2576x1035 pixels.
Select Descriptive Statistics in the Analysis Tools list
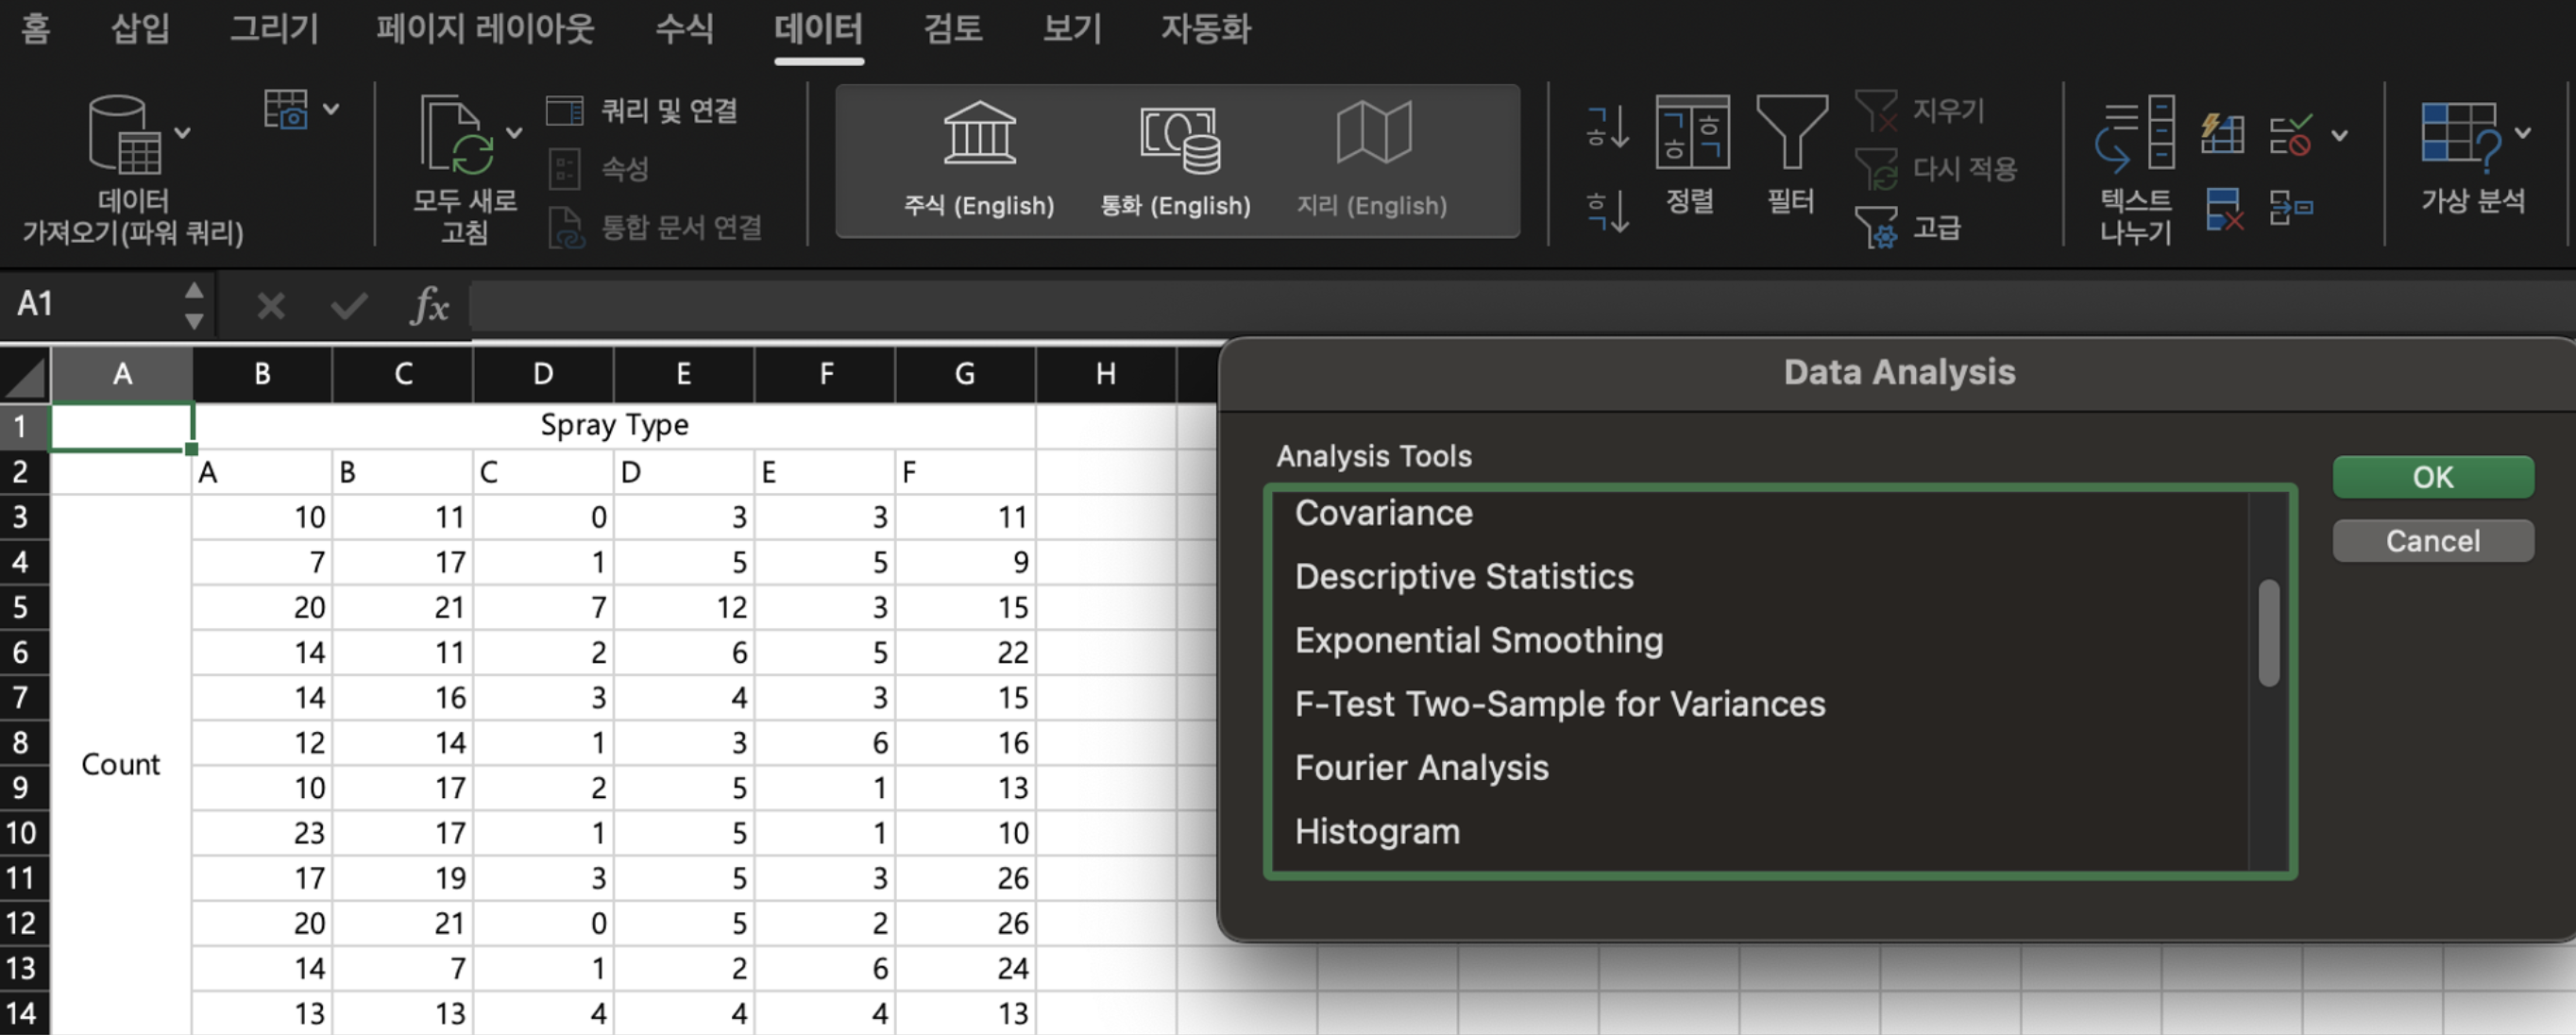pos(1463,577)
